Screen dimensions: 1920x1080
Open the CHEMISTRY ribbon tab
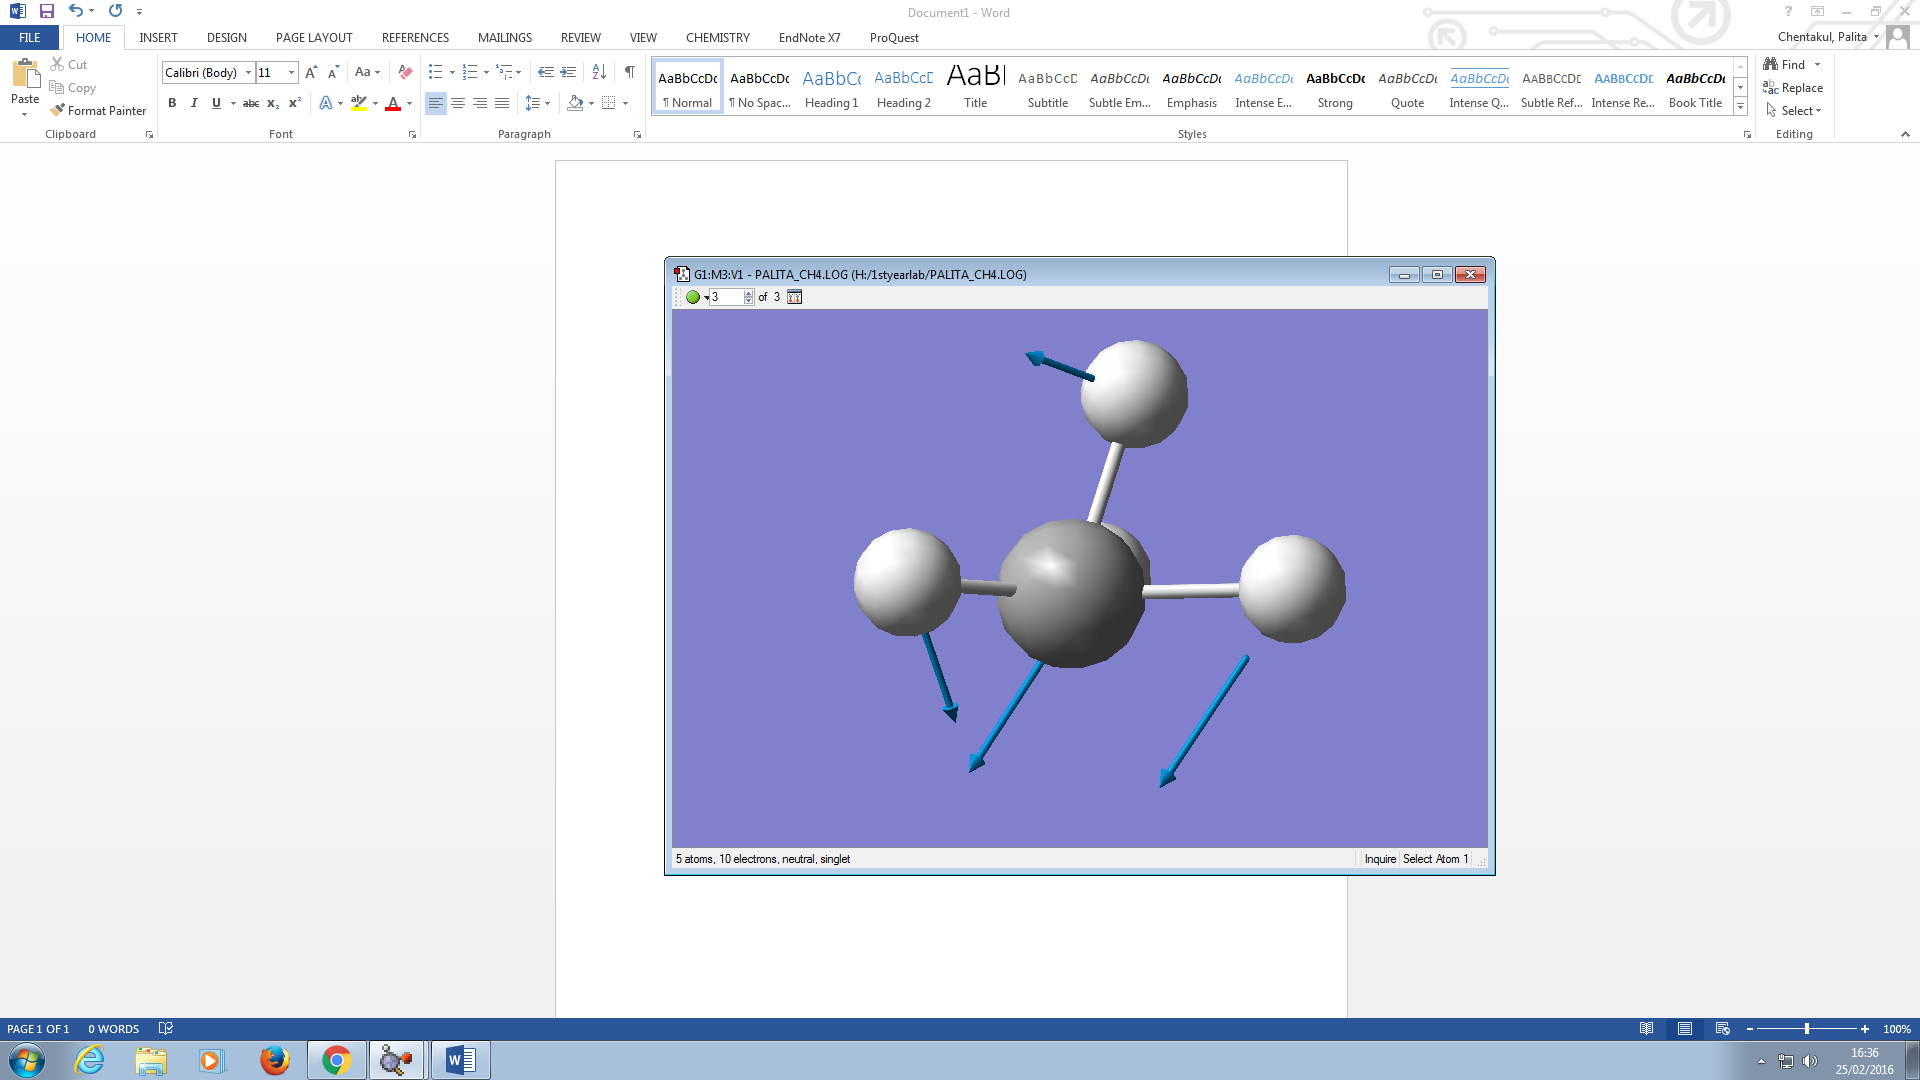click(x=717, y=38)
